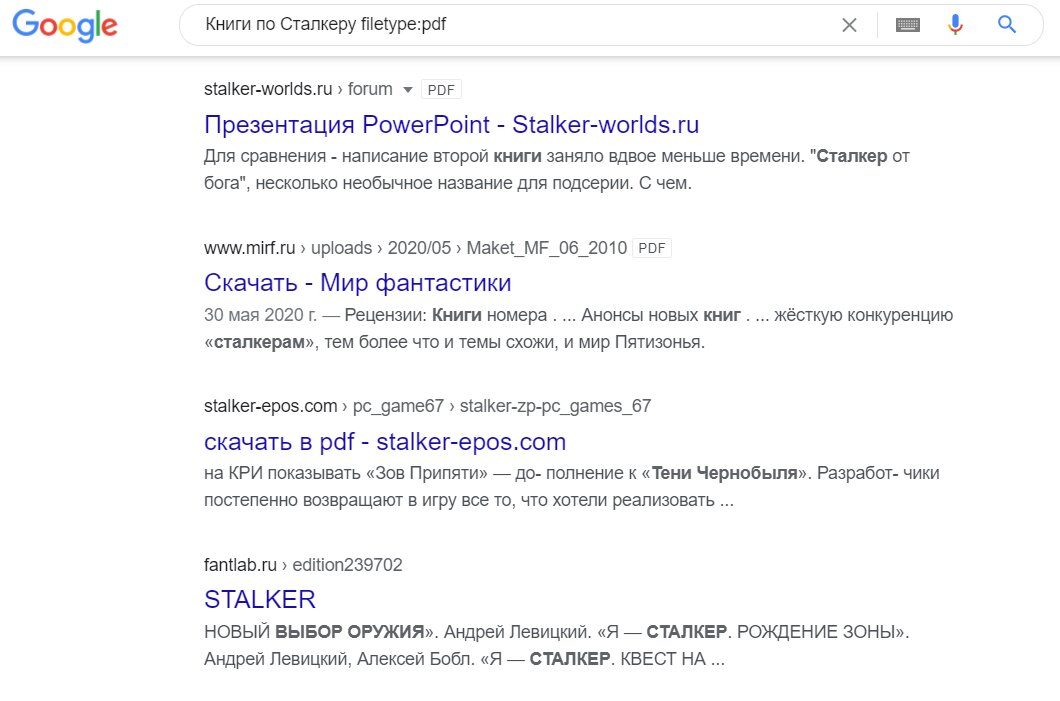Open 'скачать в pdf - stalker-epos.com' result
Image resolution: width=1060 pixels, height=701 pixels.
click(x=385, y=441)
